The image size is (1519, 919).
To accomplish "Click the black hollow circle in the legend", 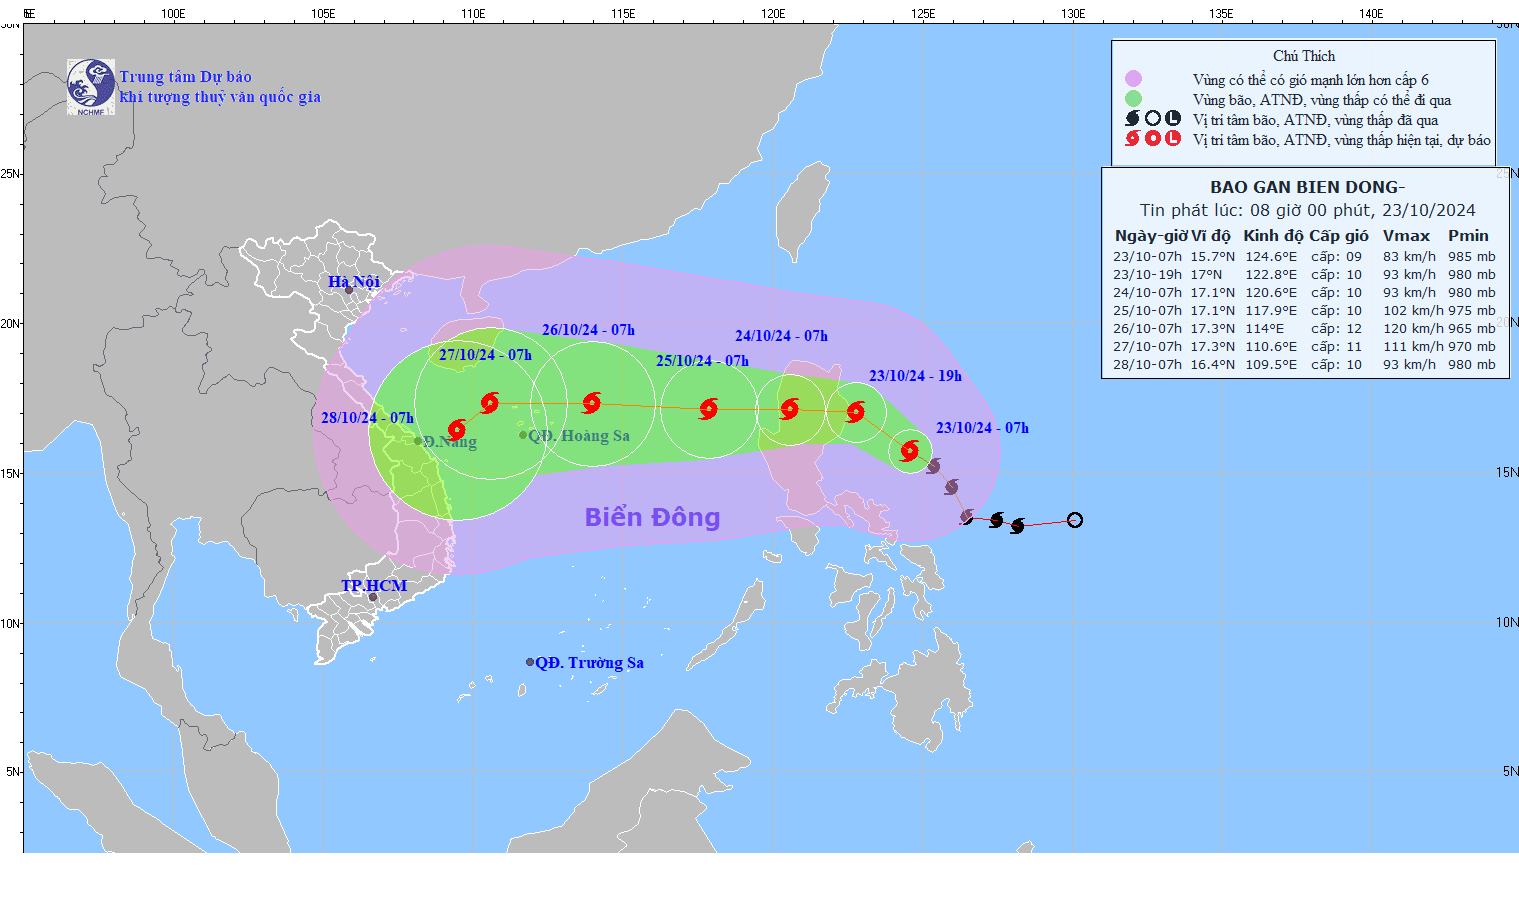I will click(x=1152, y=118).
